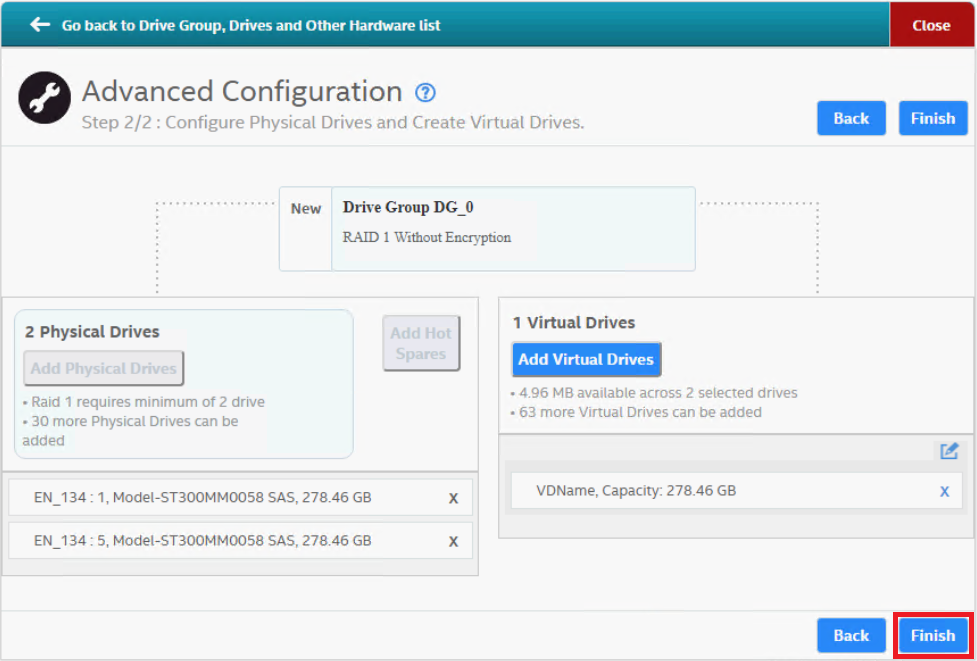
Task: Go back to Drive Group hardware list
Action: point(250,25)
